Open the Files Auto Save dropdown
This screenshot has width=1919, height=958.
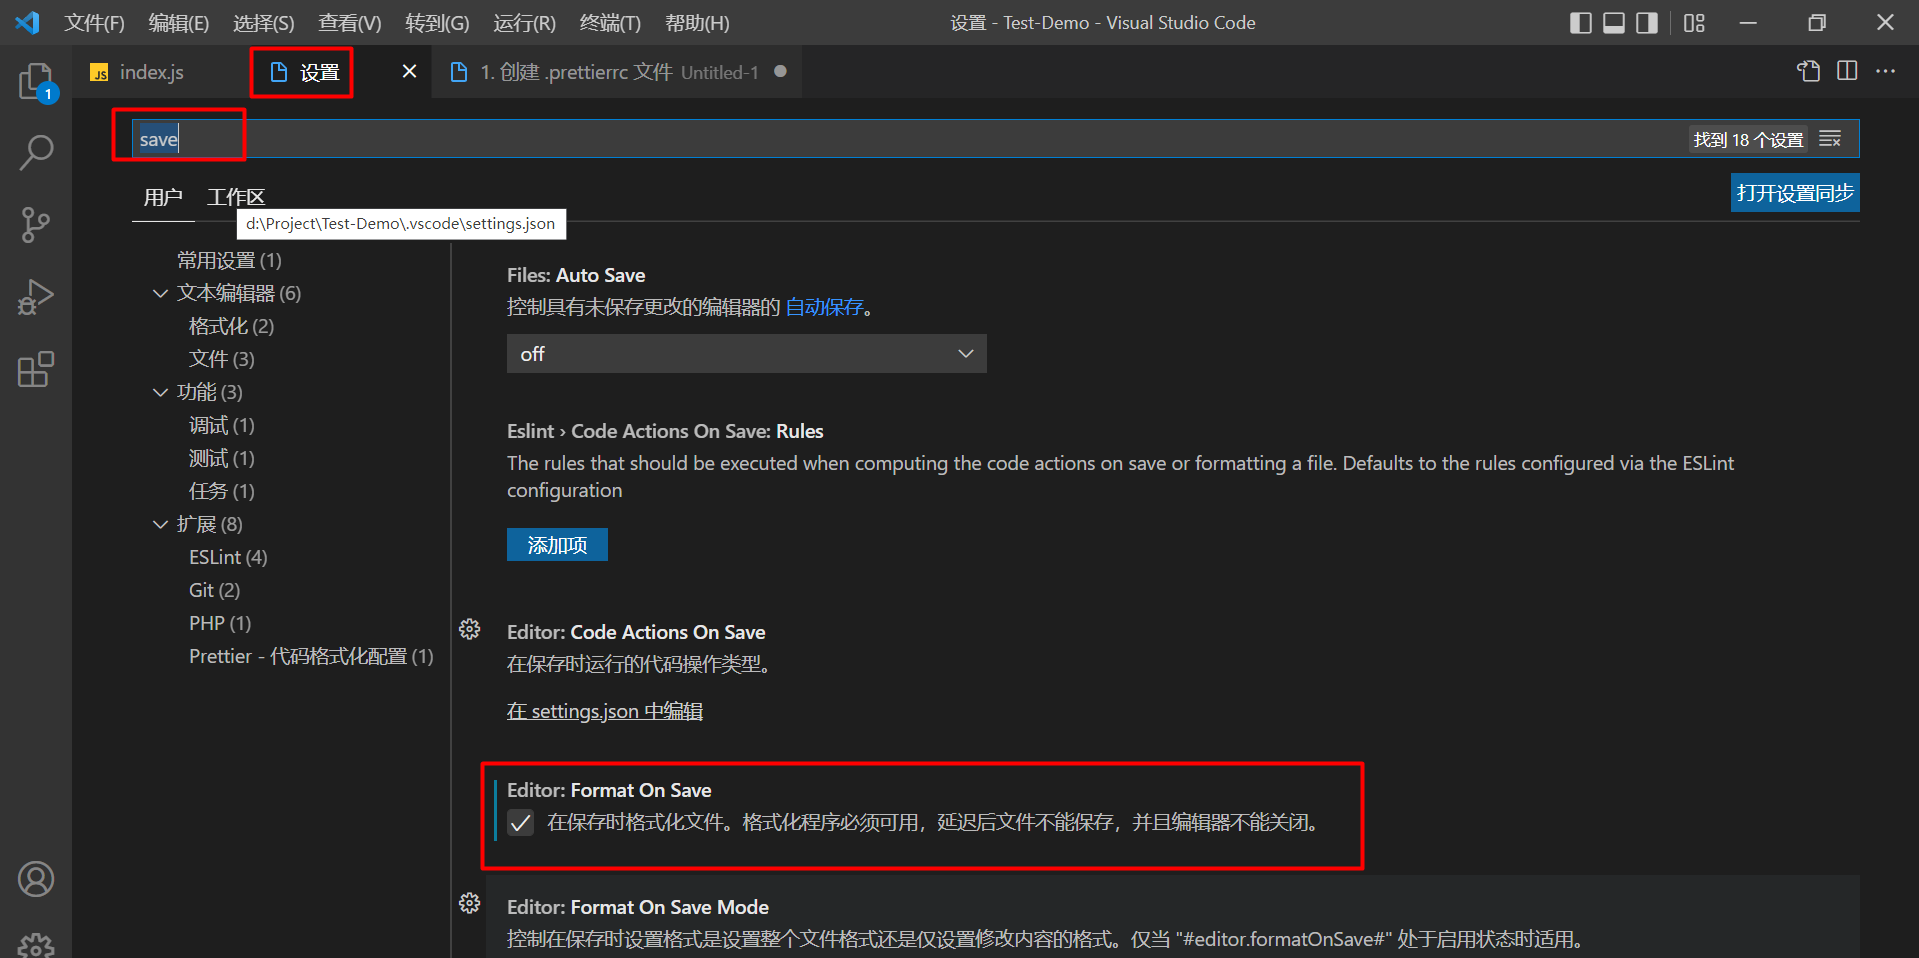tap(746, 354)
